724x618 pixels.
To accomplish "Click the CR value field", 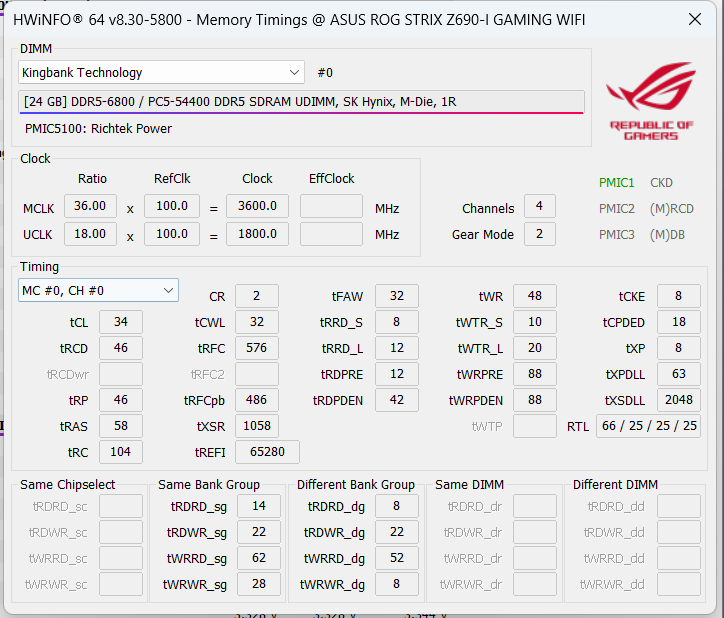I will pyautogui.click(x=257, y=296).
